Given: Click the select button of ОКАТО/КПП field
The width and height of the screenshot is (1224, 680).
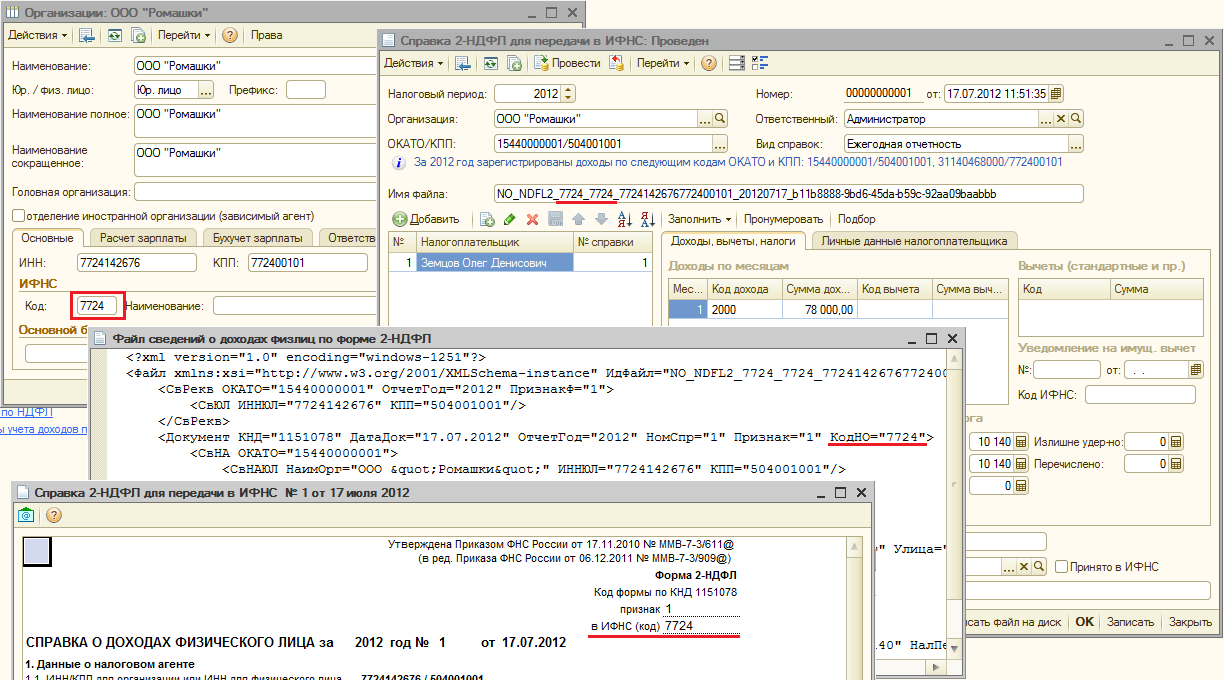Looking at the screenshot, I should click(x=719, y=143).
